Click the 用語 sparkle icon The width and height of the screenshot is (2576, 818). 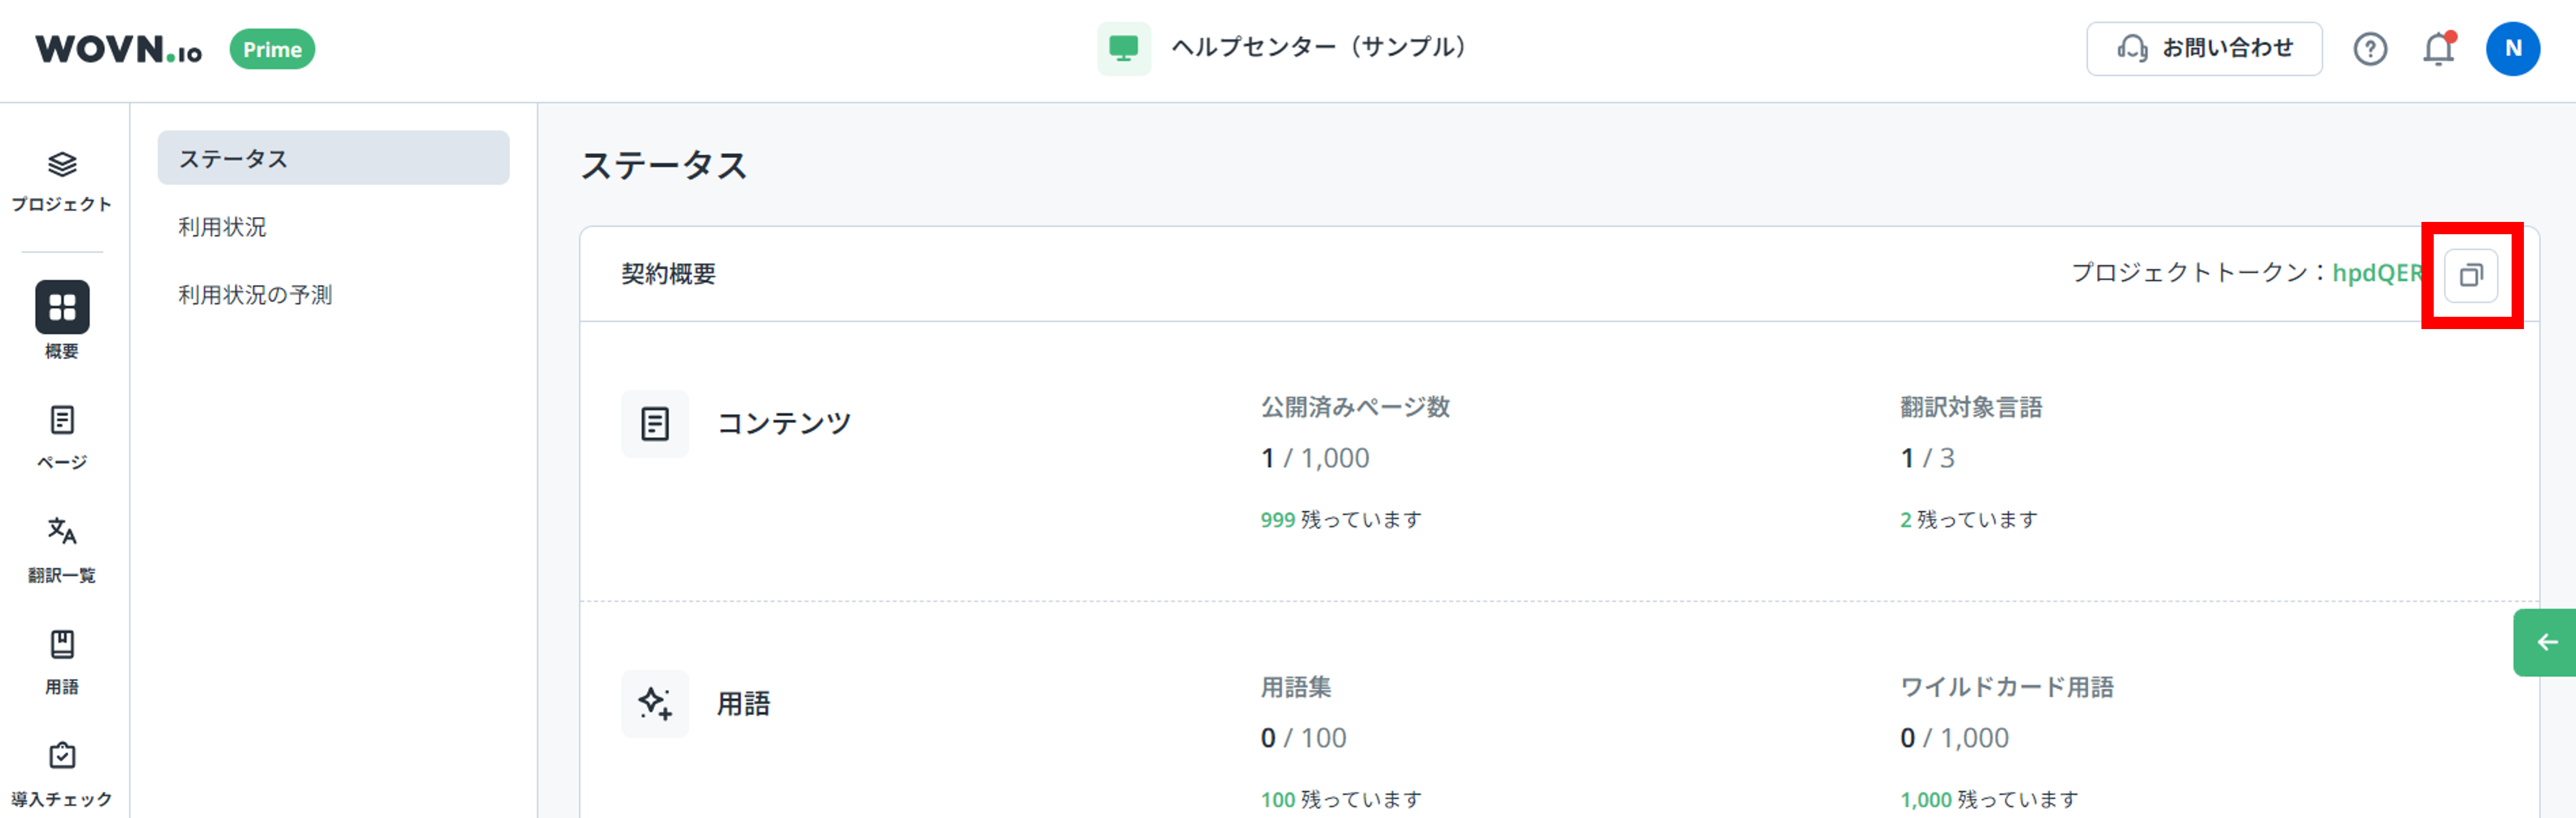[x=655, y=704]
